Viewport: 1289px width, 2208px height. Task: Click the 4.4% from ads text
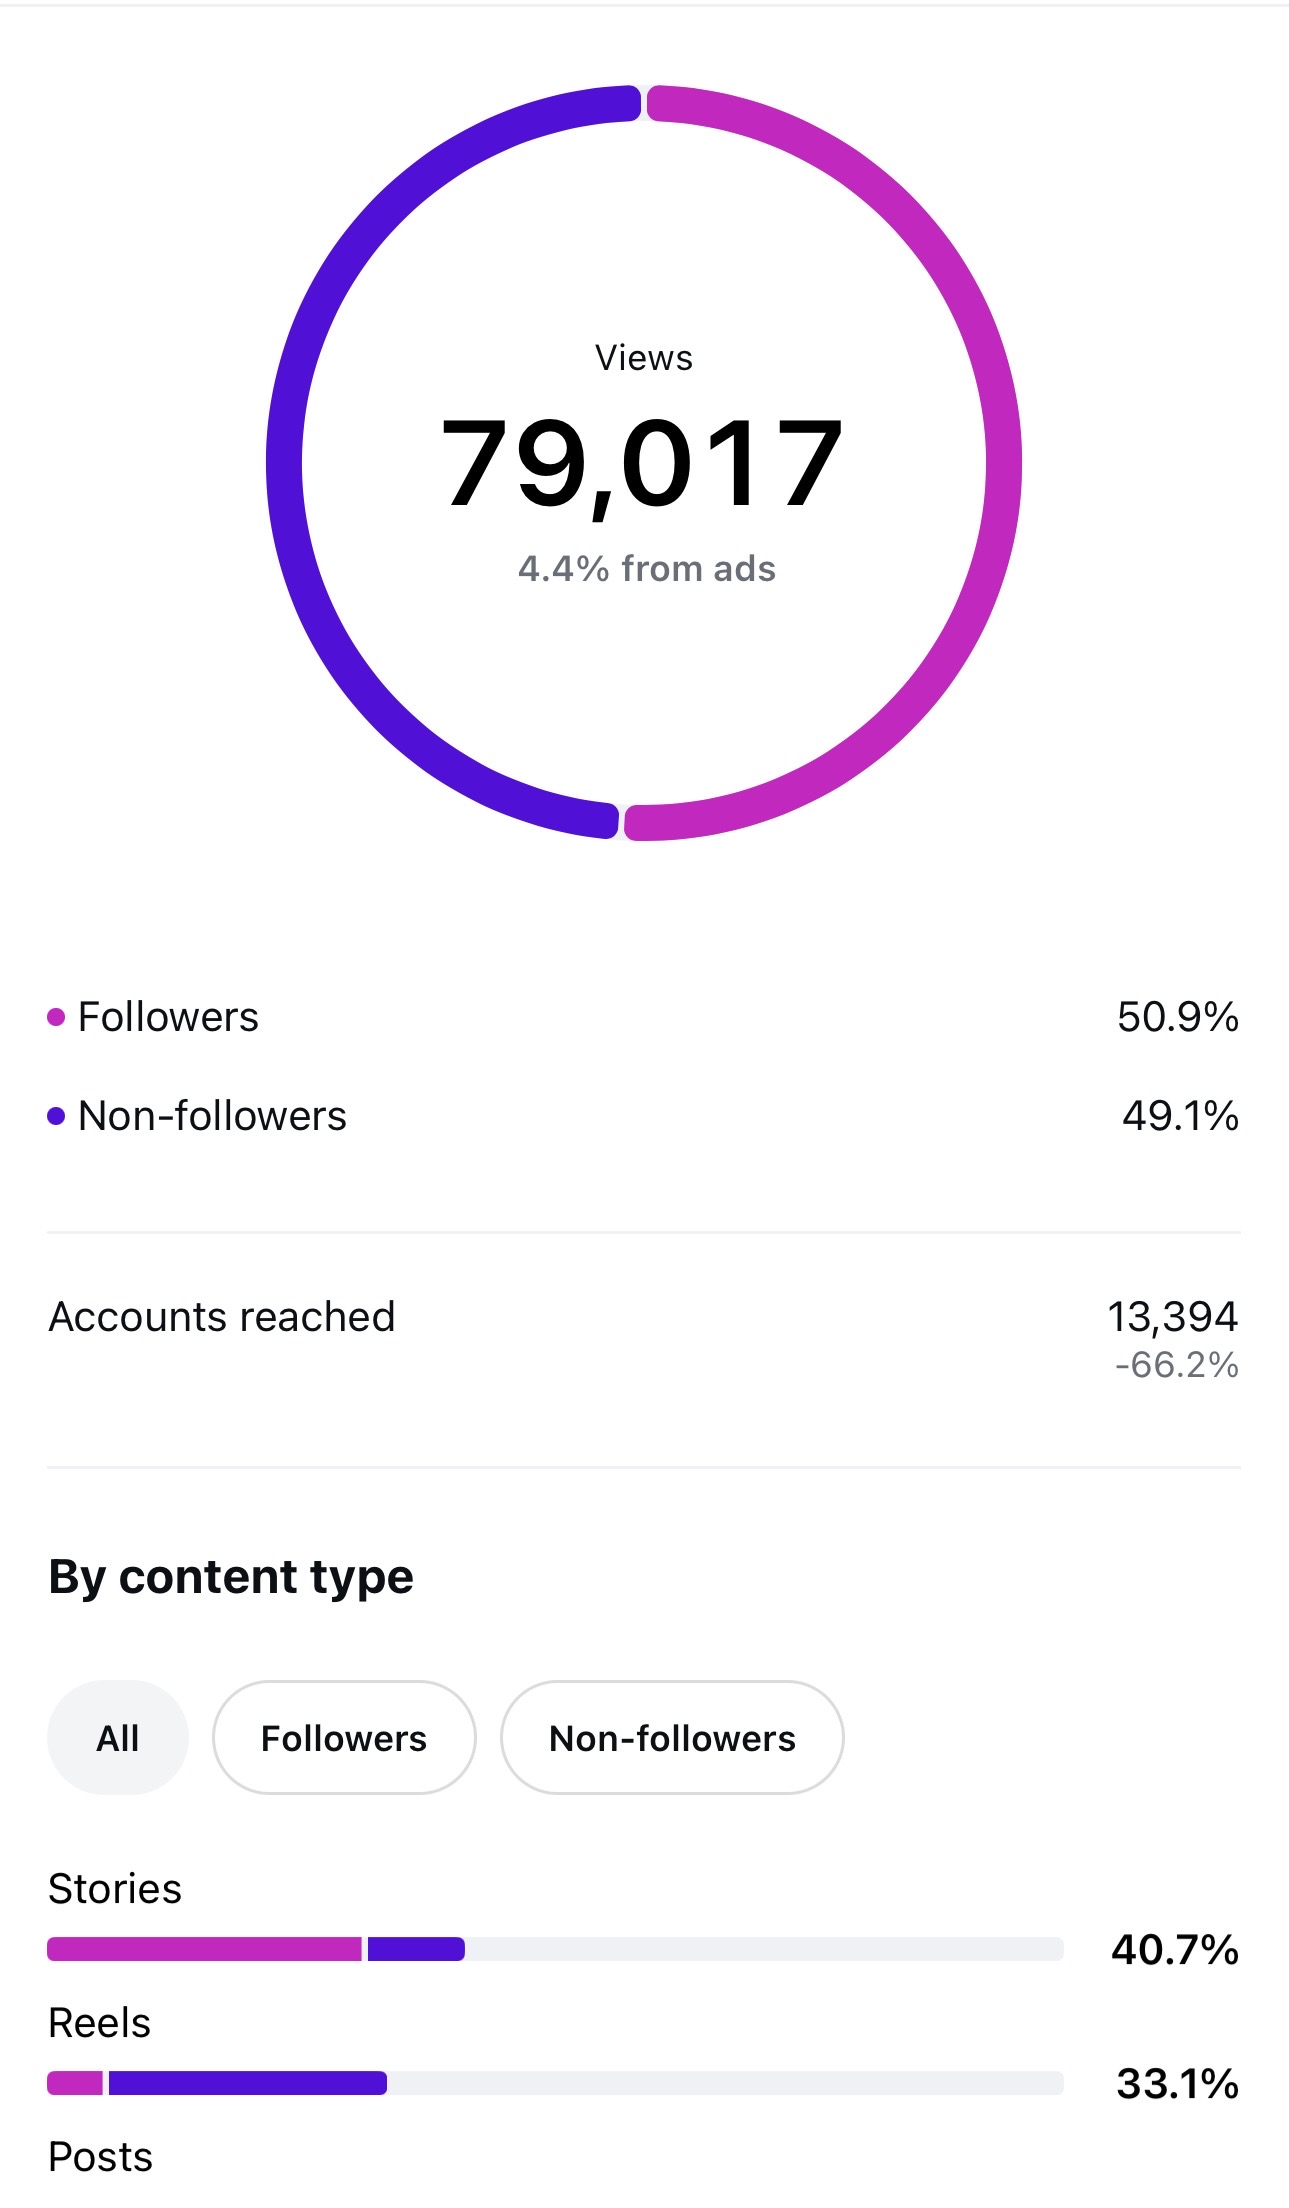click(x=647, y=569)
